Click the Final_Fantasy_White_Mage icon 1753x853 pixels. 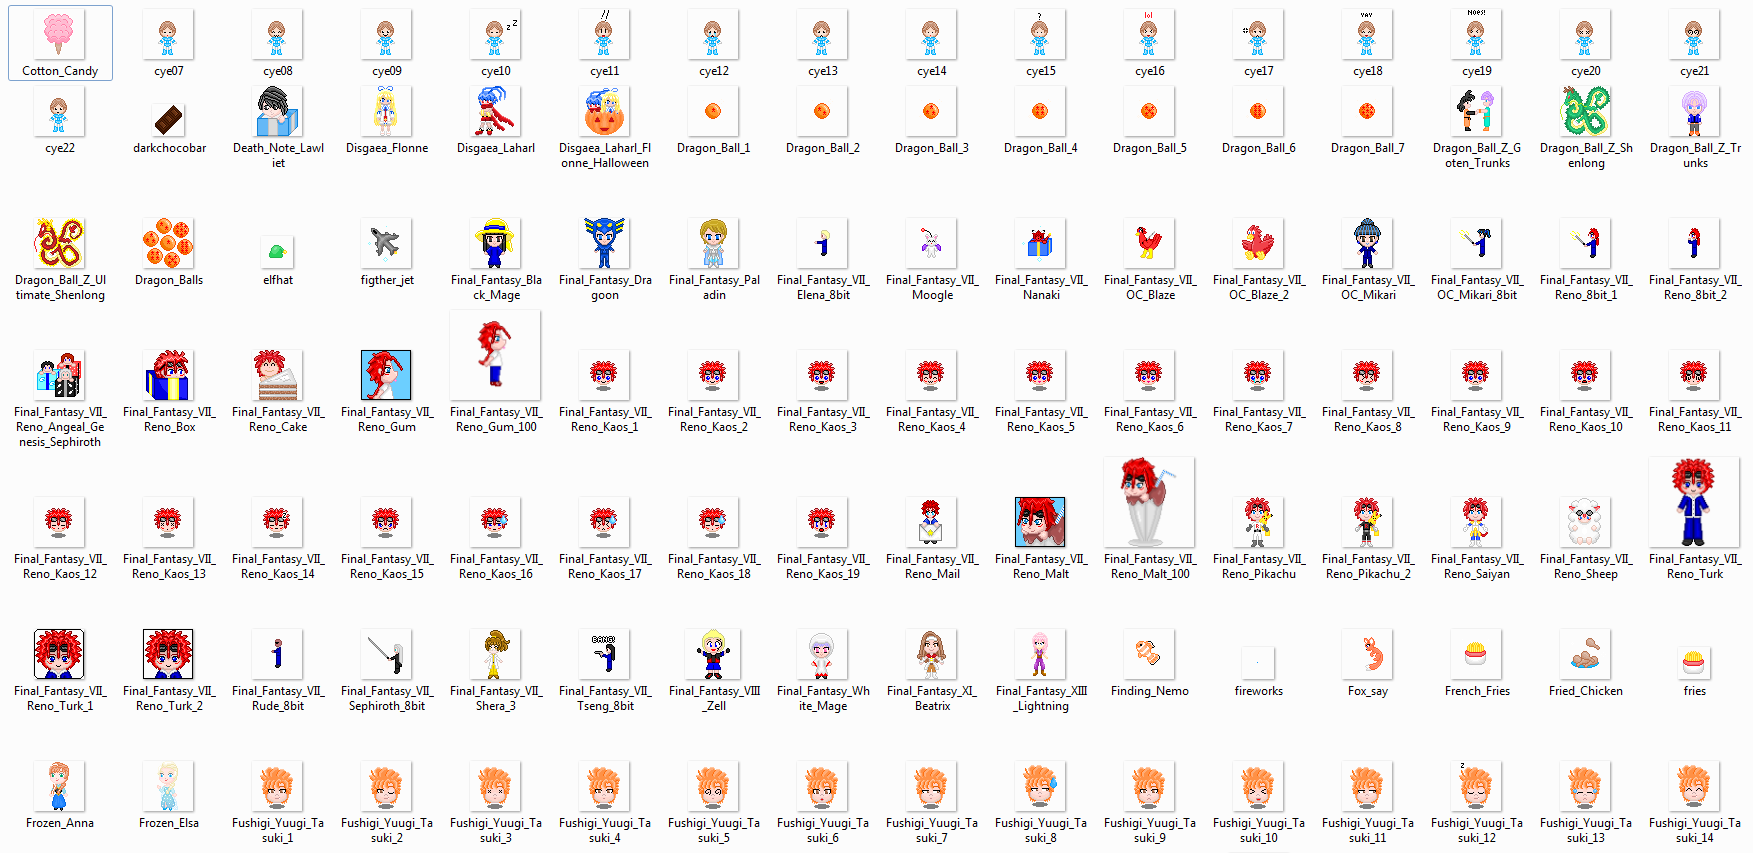(822, 654)
